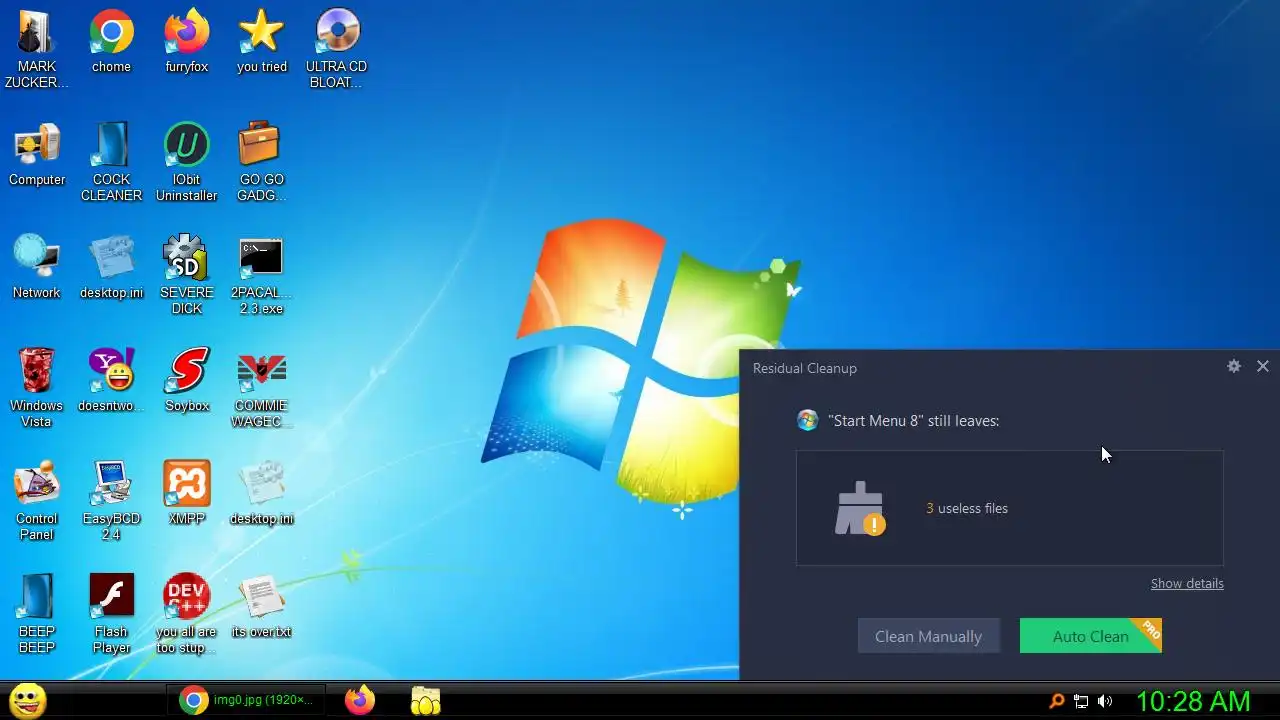Open the DEV C++ 'you all are too stup...' icon
Image resolution: width=1280 pixels, height=720 pixels.
186,614
